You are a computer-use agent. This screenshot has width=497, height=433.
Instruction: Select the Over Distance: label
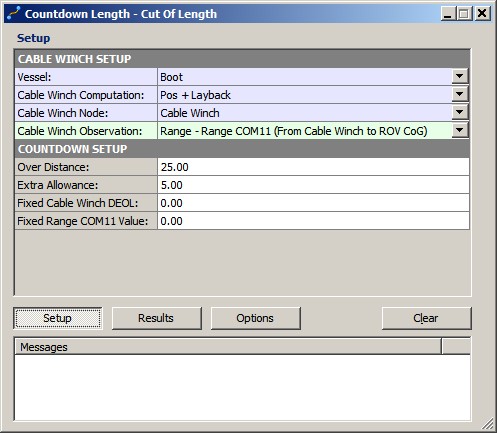pos(53,167)
